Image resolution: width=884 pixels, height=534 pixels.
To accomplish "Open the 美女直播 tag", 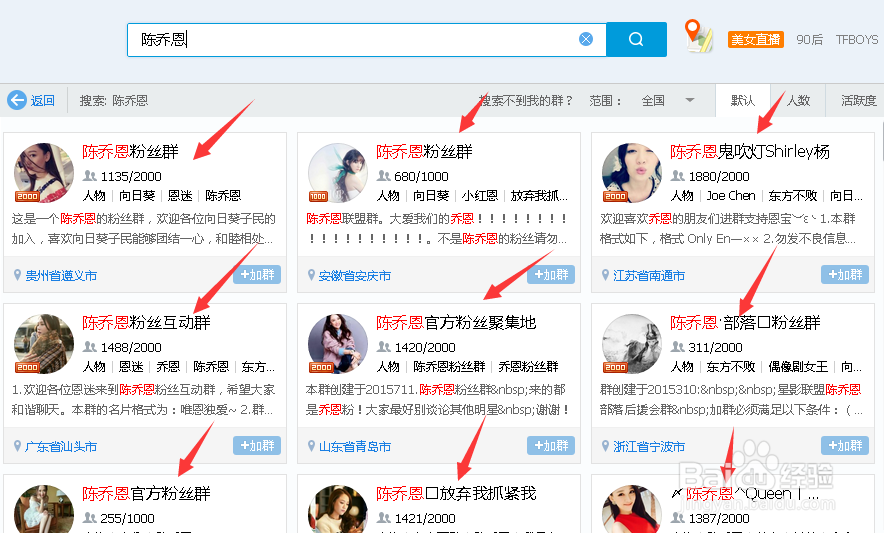I will point(755,39).
